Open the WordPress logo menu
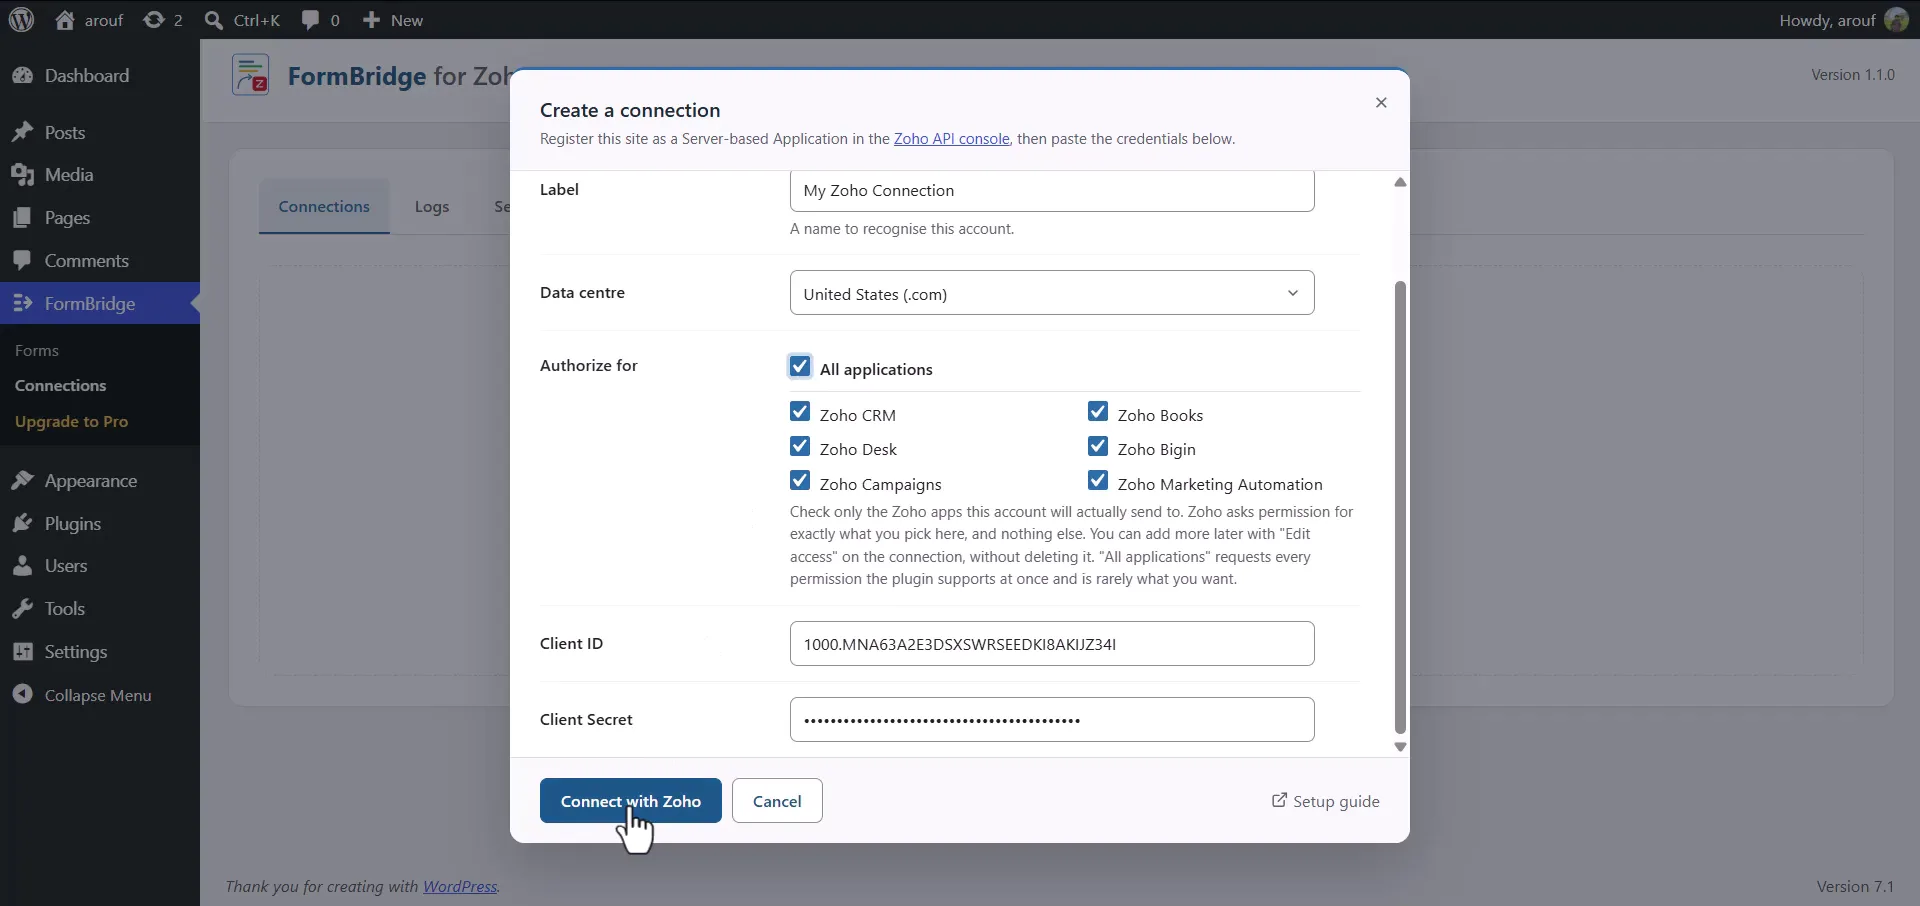The image size is (1920, 906). click(x=21, y=20)
